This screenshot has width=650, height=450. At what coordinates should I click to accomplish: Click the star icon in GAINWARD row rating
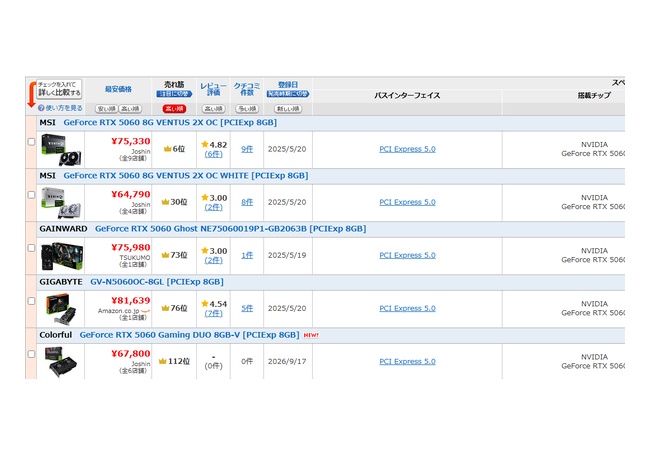[205, 250]
